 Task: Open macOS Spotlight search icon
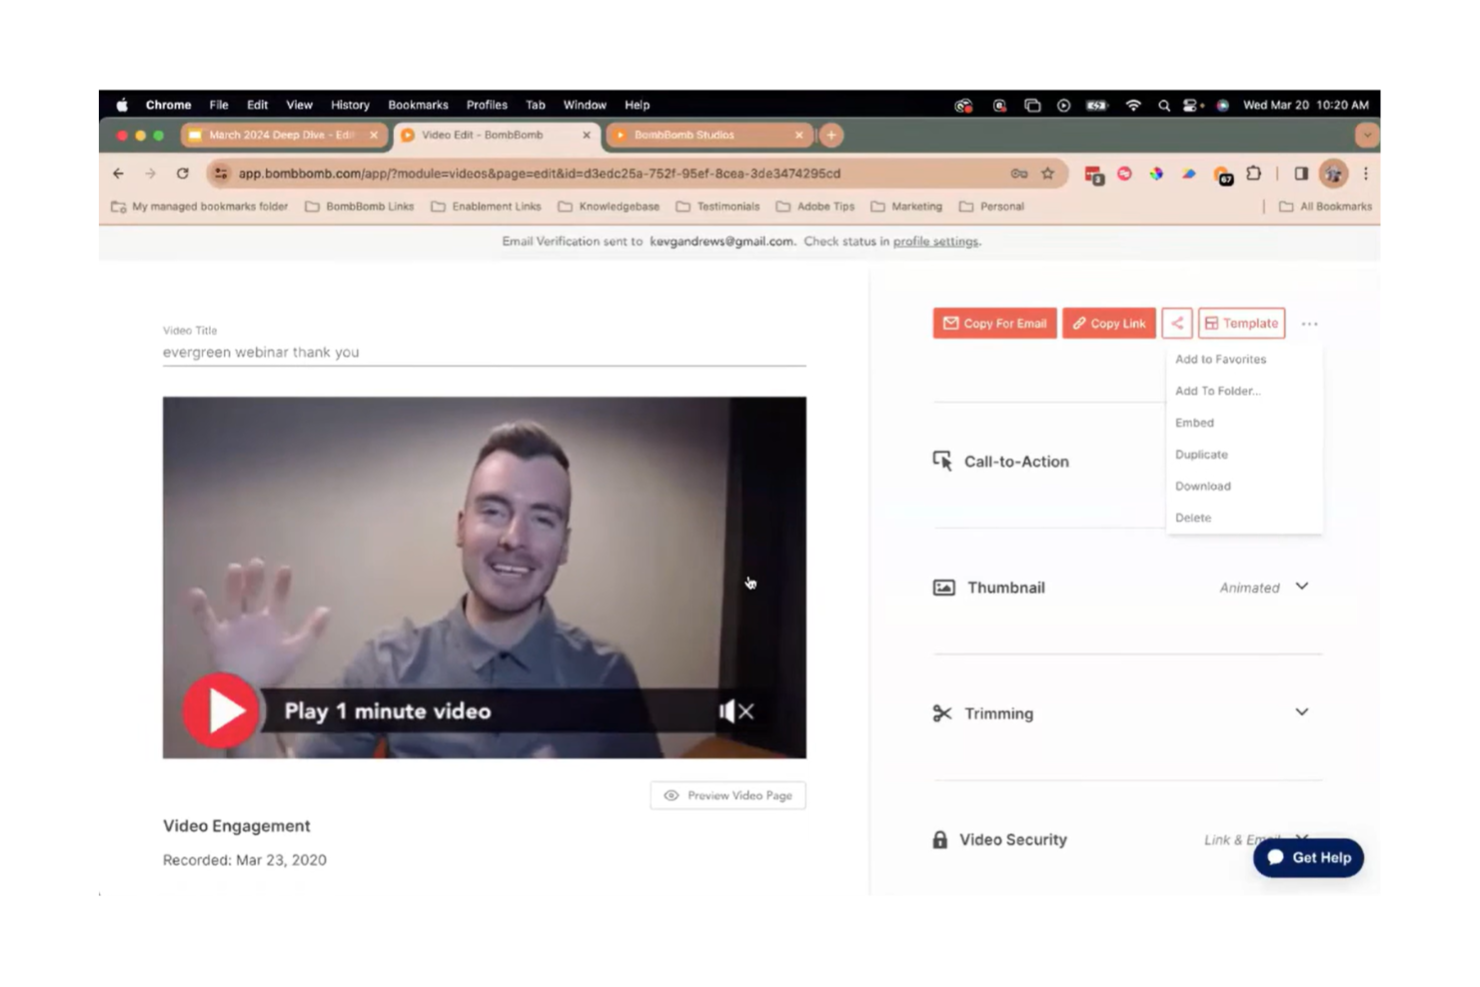point(1163,105)
